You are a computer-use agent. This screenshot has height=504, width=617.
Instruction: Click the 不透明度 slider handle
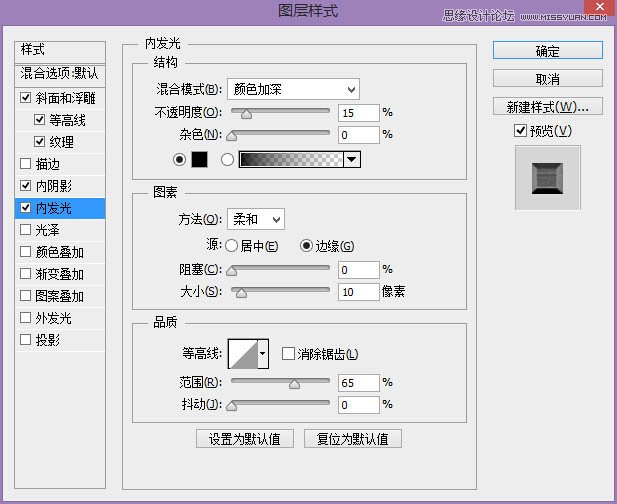246,114
